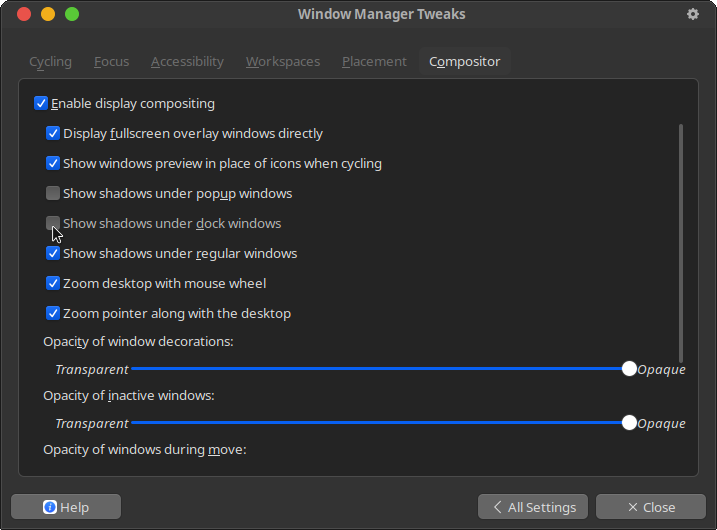Enable Show shadows under dock windows
717x530 pixels.
pos(53,223)
